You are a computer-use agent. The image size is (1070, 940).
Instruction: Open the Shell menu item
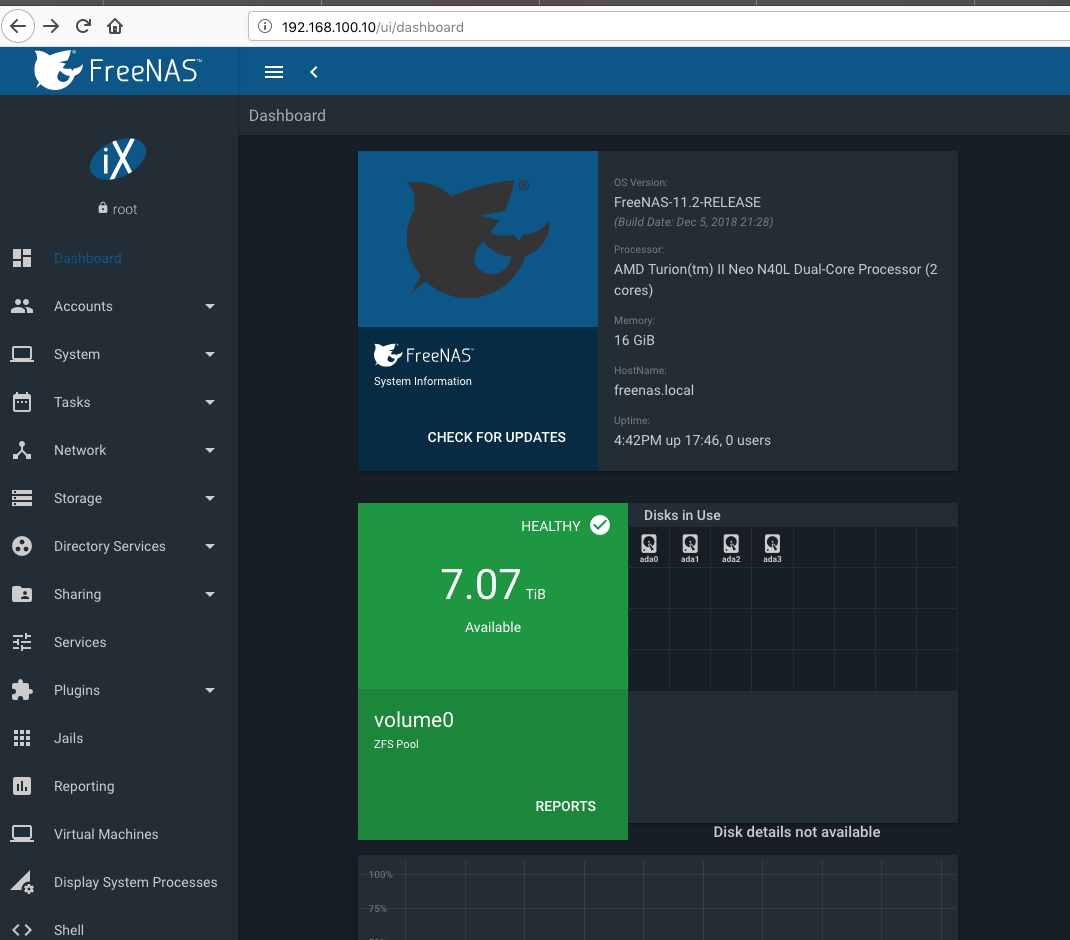69,930
